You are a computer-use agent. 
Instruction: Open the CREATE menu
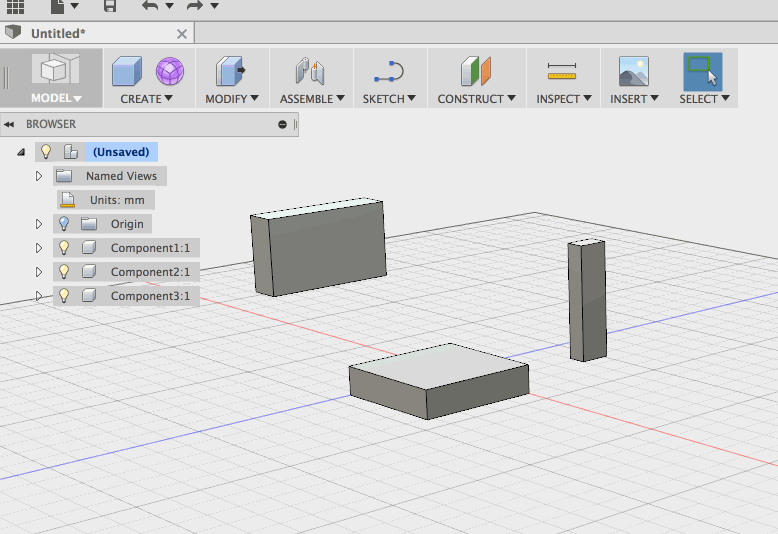pyautogui.click(x=146, y=99)
